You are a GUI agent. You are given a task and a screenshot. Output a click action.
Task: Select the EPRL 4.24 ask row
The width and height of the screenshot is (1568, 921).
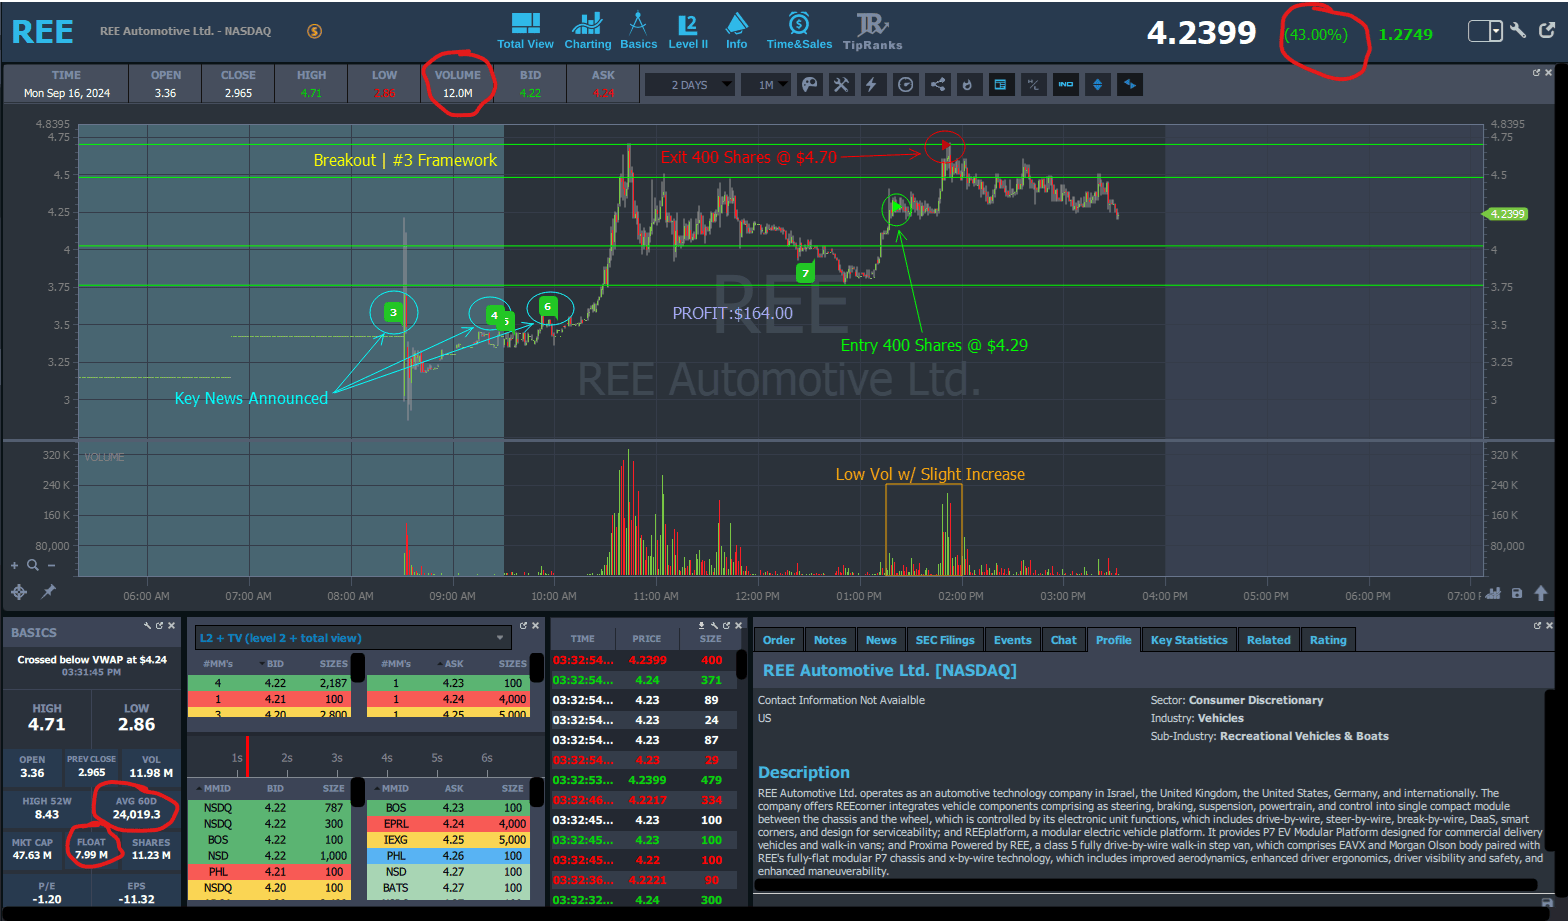point(448,824)
